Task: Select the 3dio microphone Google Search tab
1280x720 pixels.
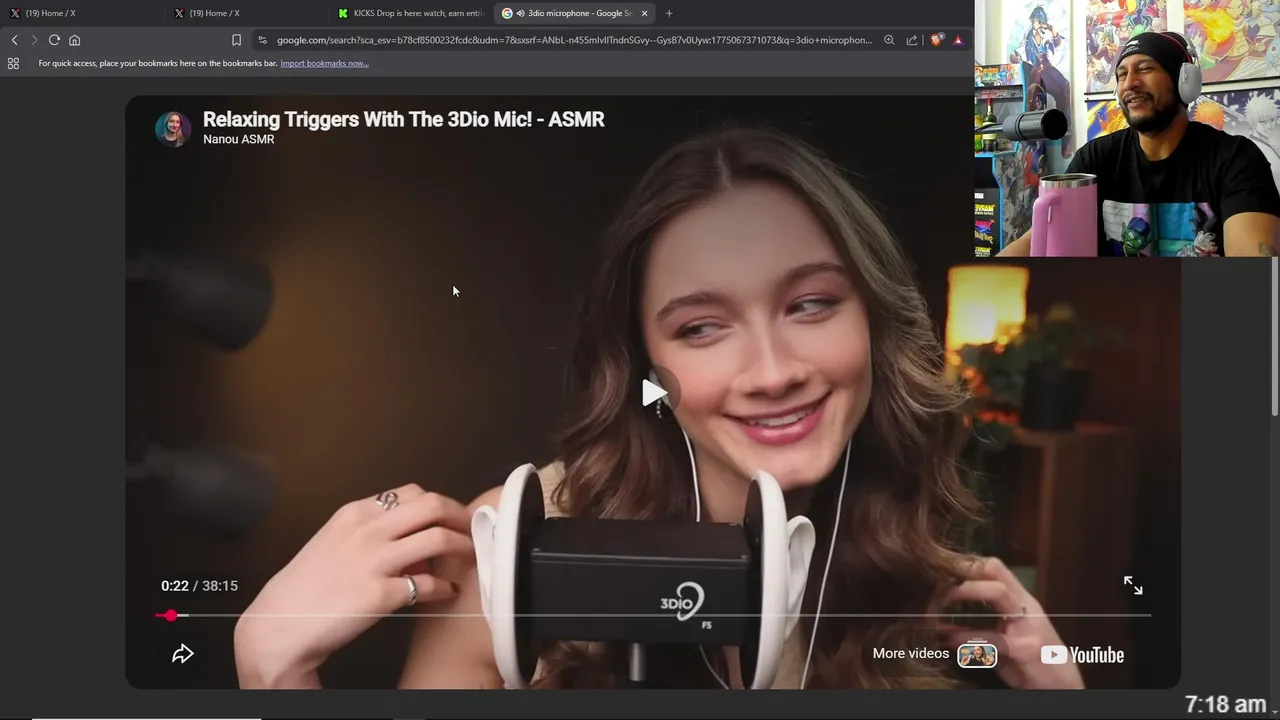Action: pos(576,13)
